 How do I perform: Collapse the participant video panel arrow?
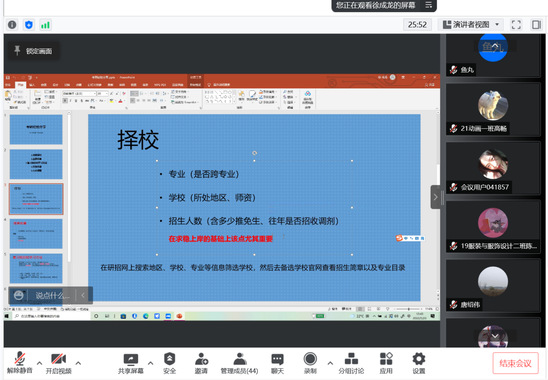click(x=435, y=197)
